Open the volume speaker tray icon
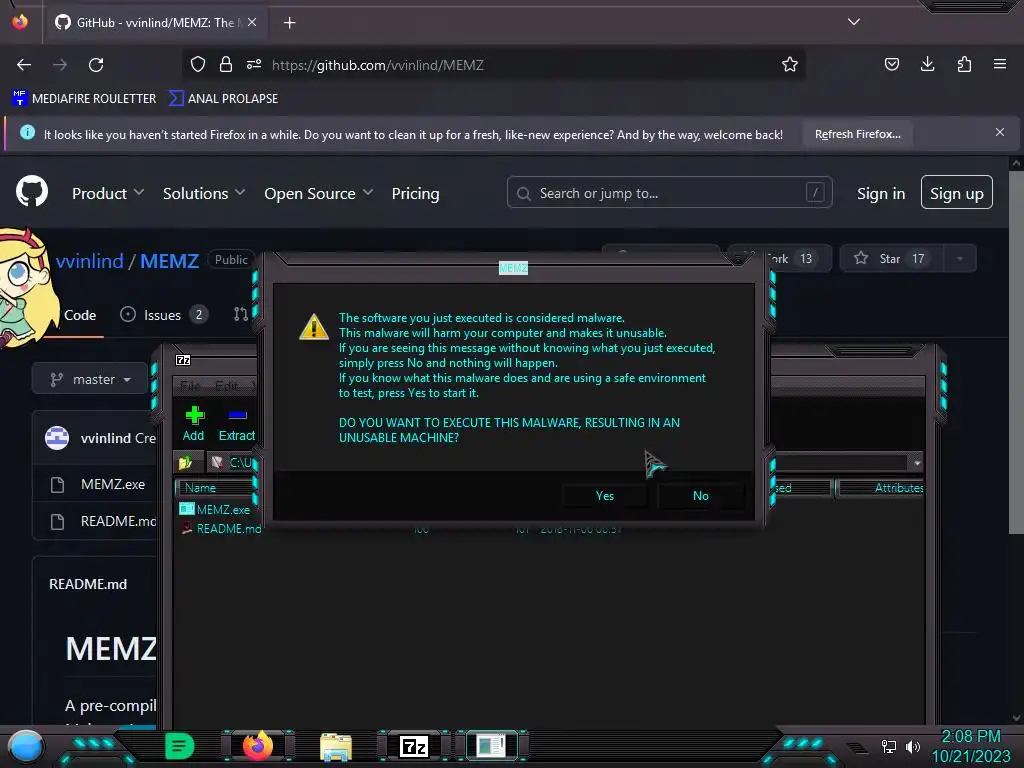Image resolution: width=1024 pixels, height=768 pixels. 912,746
